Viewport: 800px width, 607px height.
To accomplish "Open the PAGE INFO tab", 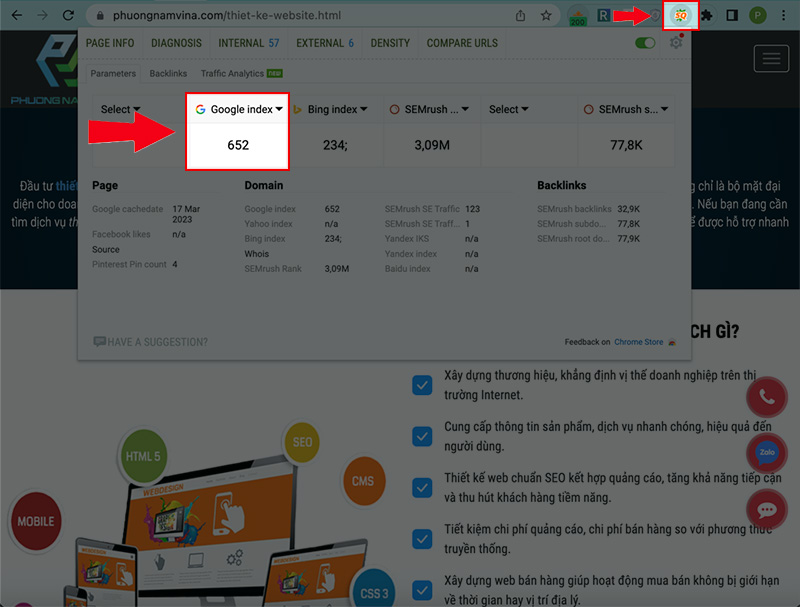I will point(110,43).
